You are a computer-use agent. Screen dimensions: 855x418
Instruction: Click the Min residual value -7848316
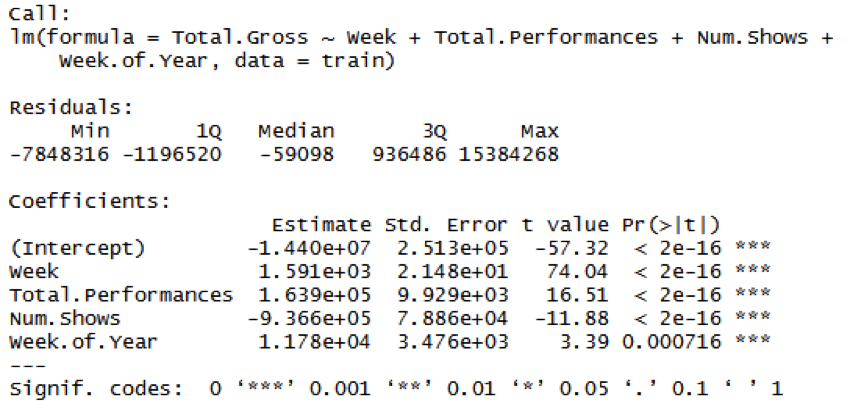click(59, 154)
